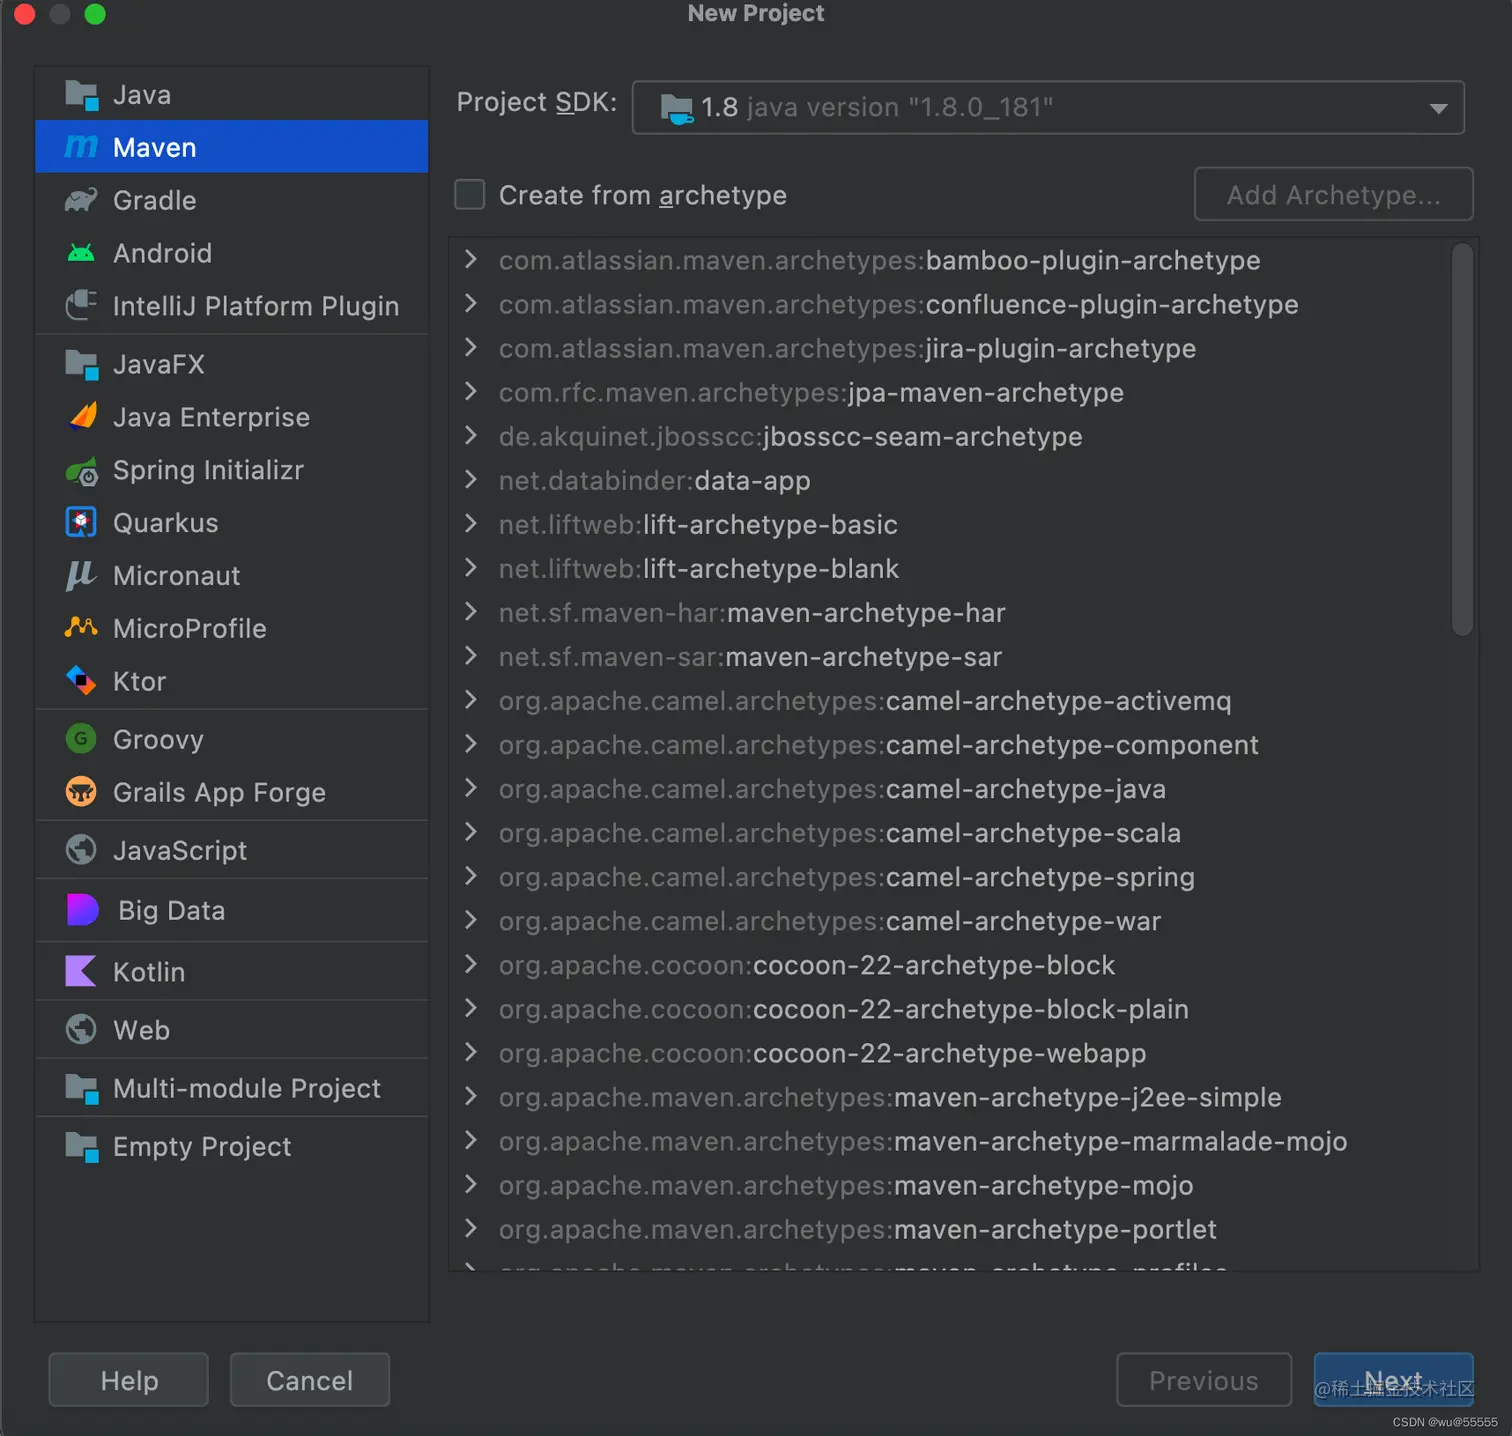
Task: Click the Micronaut mu icon
Action: [x=80, y=575]
